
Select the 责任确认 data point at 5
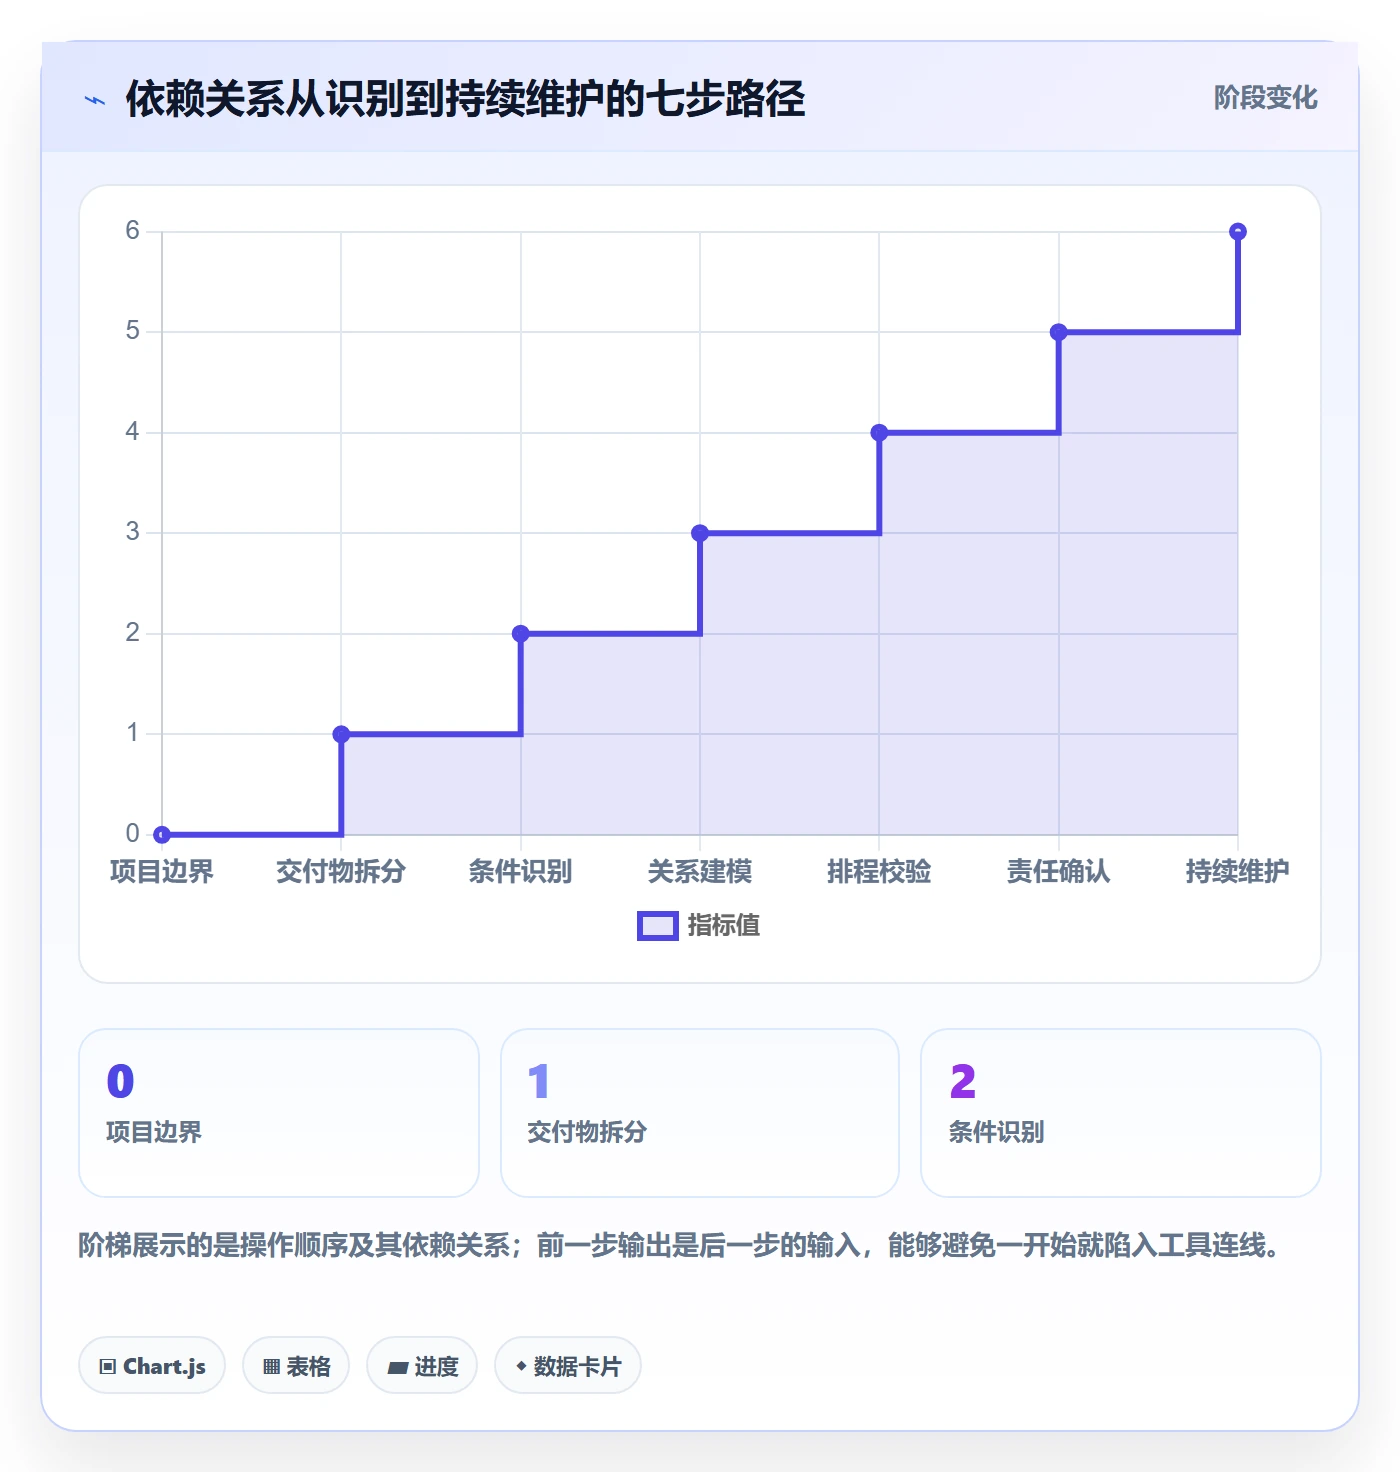click(1059, 332)
